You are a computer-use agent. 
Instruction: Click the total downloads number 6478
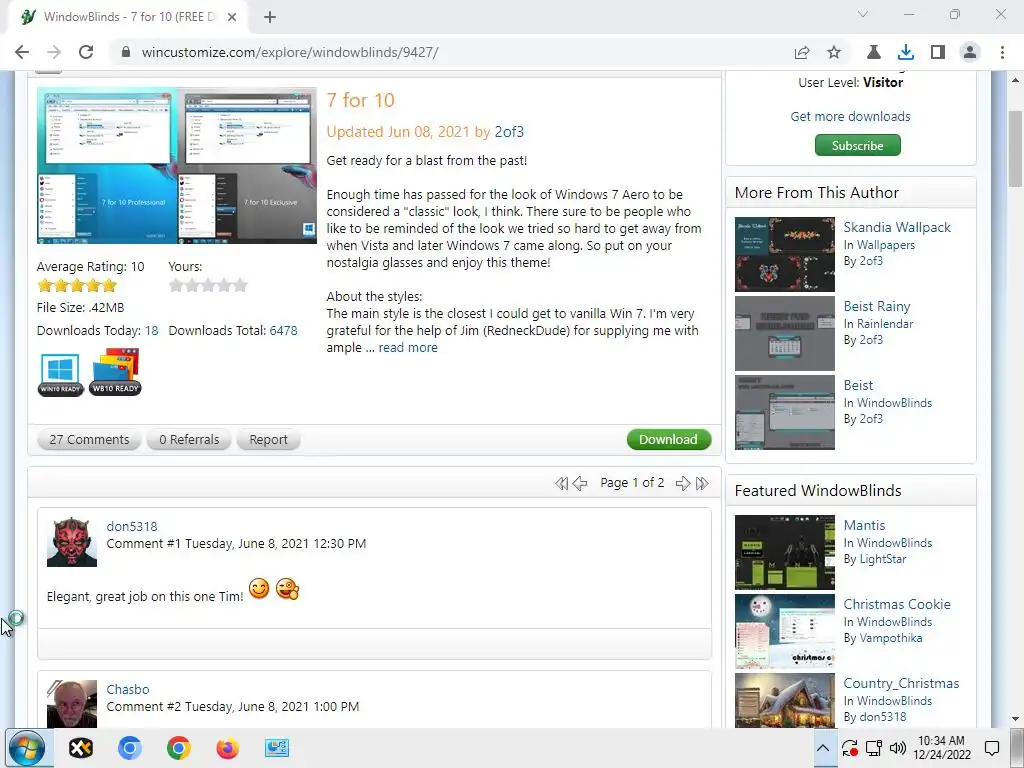[283, 330]
